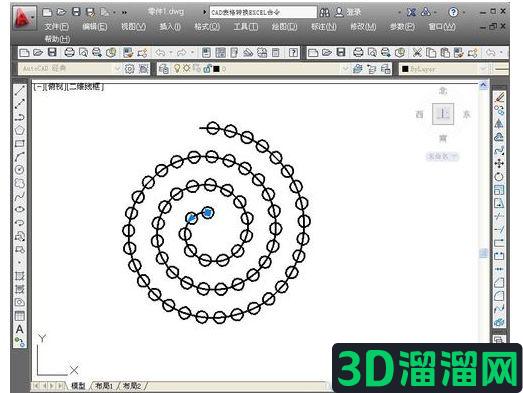Click the Paste clipboard icon
The height and width of the screenshot is (393, 523).
tap(445, 53)
